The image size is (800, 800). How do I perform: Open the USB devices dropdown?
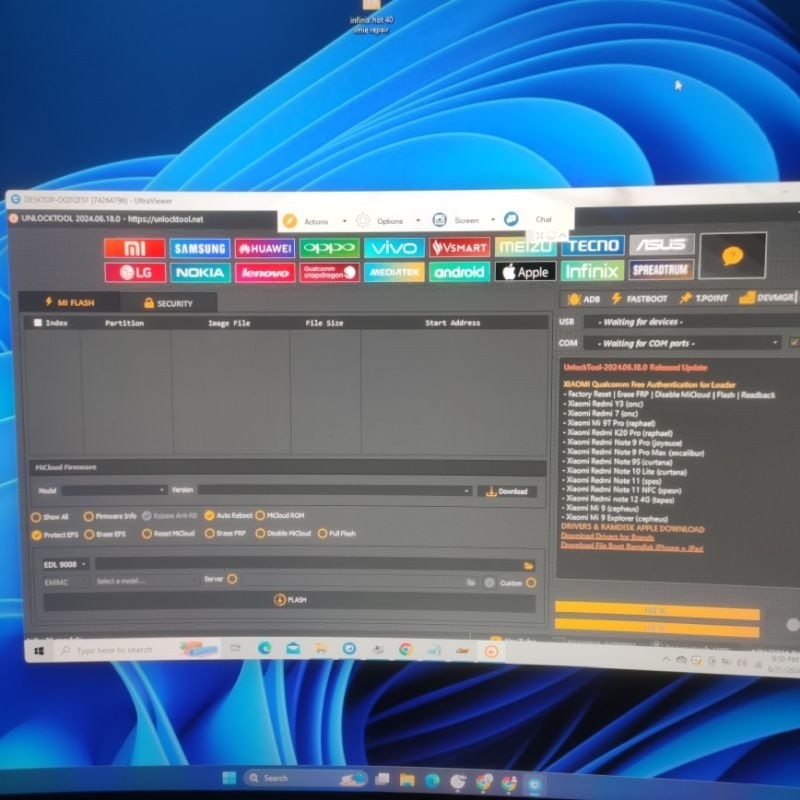pyautogui.click(x=691, y=321)
